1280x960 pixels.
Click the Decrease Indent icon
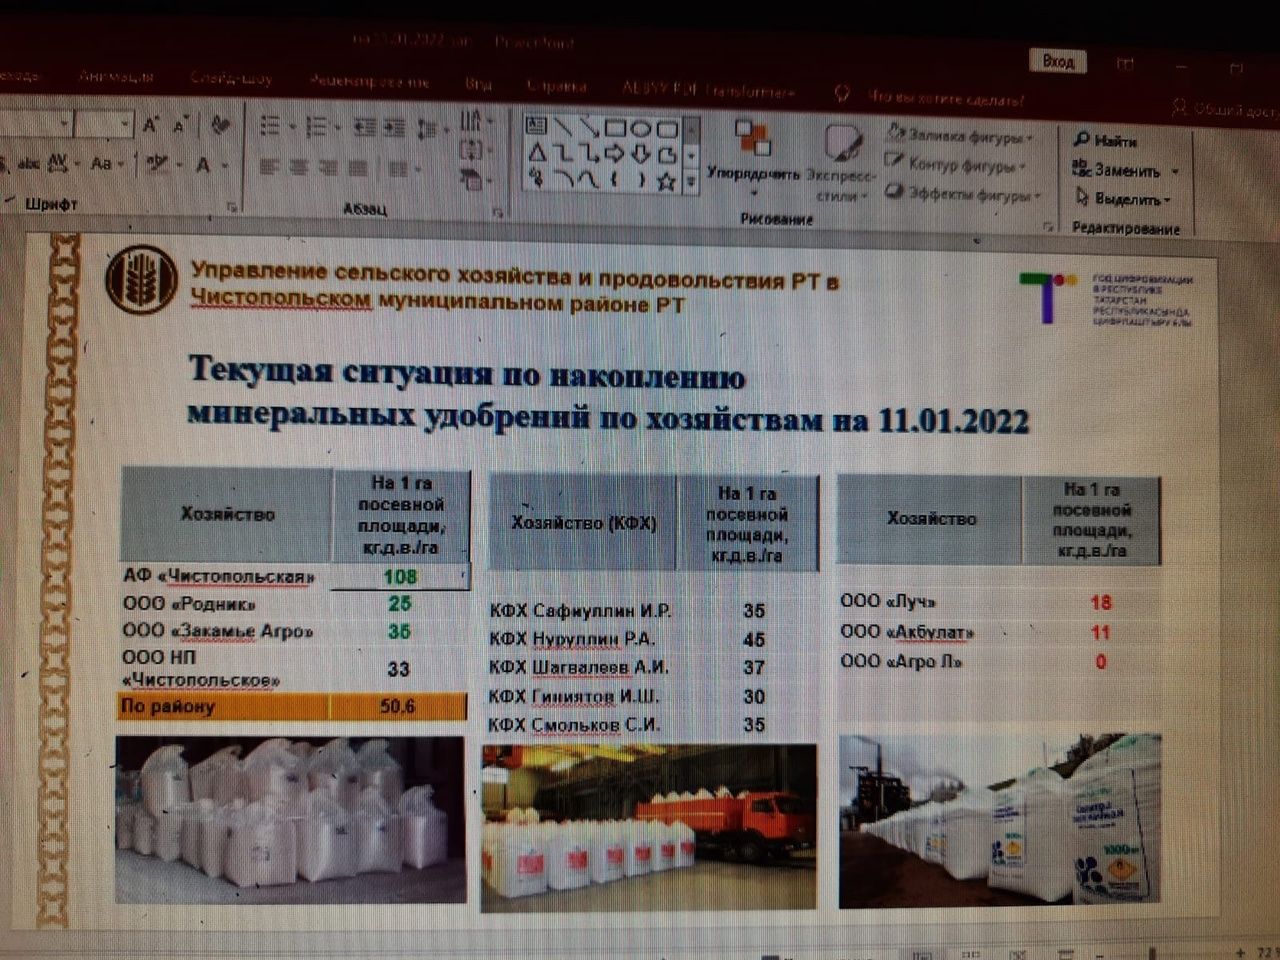365,127
